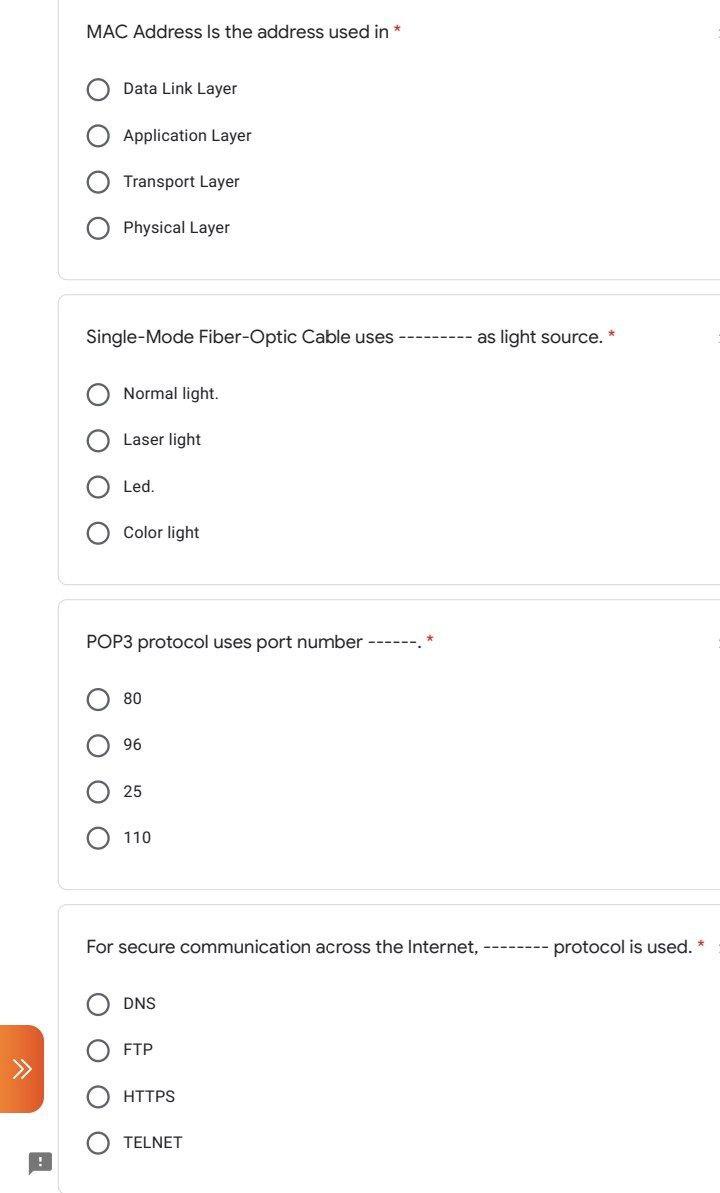The height and width of the screenshot is (1193, 720).
Task: Choose Color light option
Action: point(97,532)
